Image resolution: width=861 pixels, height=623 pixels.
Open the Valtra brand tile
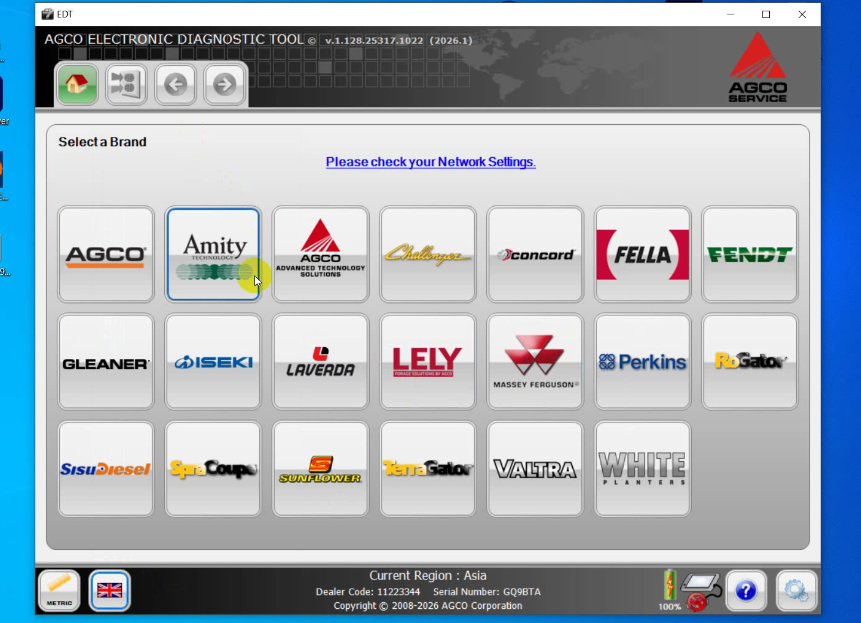tap(534, 468)
